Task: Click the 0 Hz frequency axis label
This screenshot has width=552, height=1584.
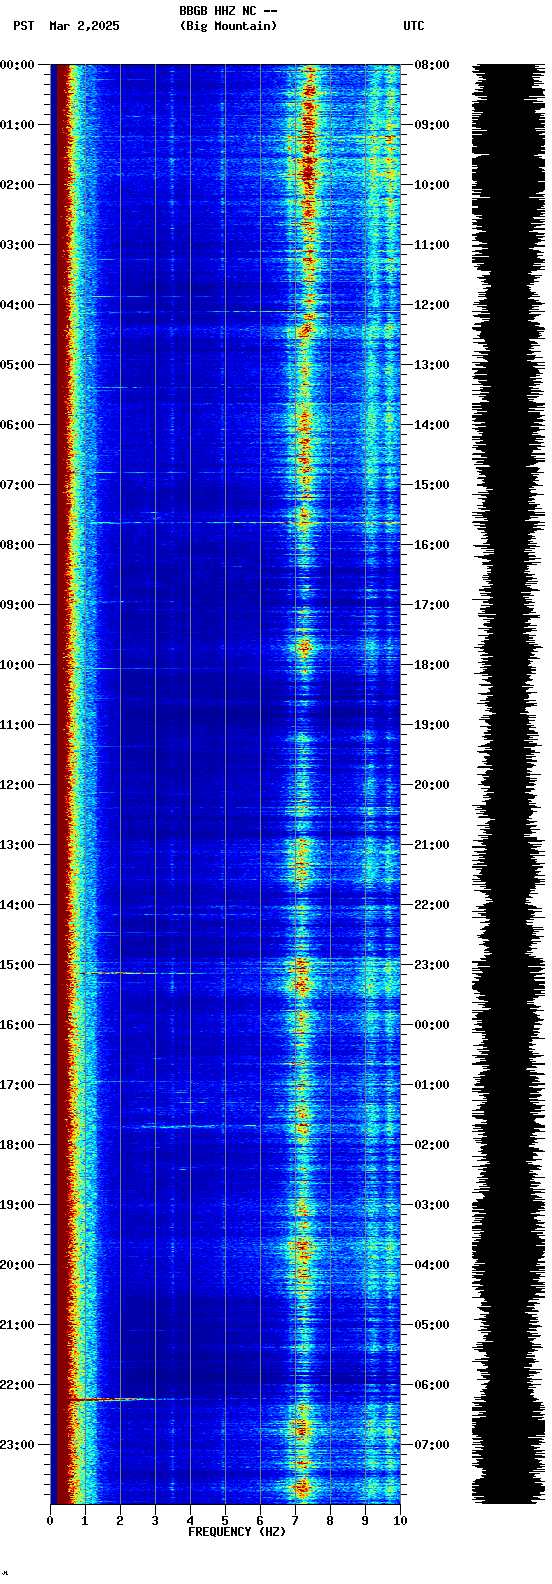Action: point(50,1521)
